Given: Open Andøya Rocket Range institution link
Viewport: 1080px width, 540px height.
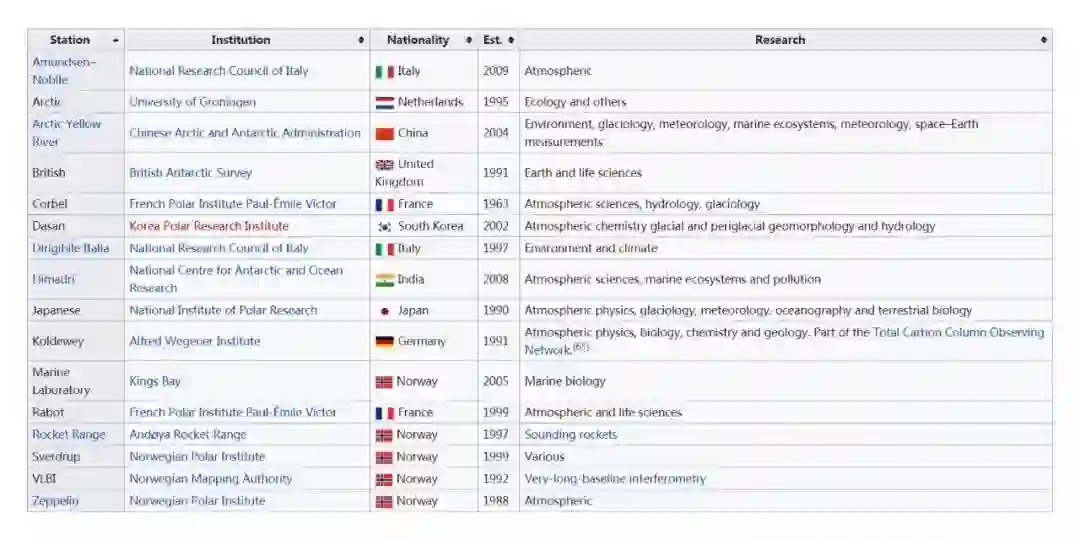Looking at the screenshot, I should click(188, 435).
